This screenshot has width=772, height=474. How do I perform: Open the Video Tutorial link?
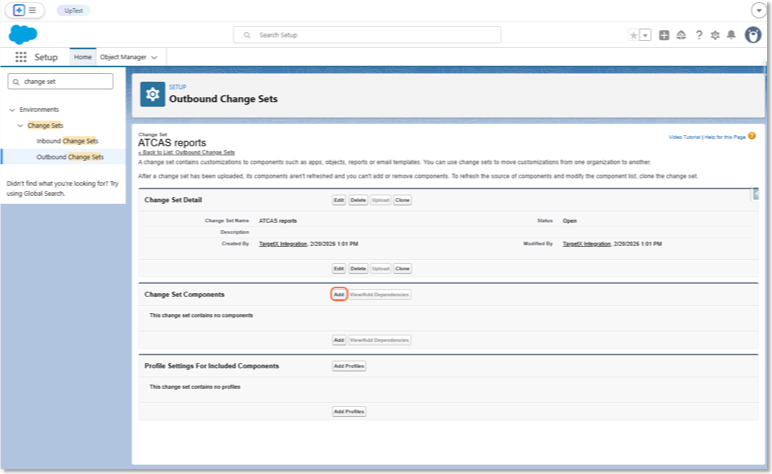click(x=684, y=137)
